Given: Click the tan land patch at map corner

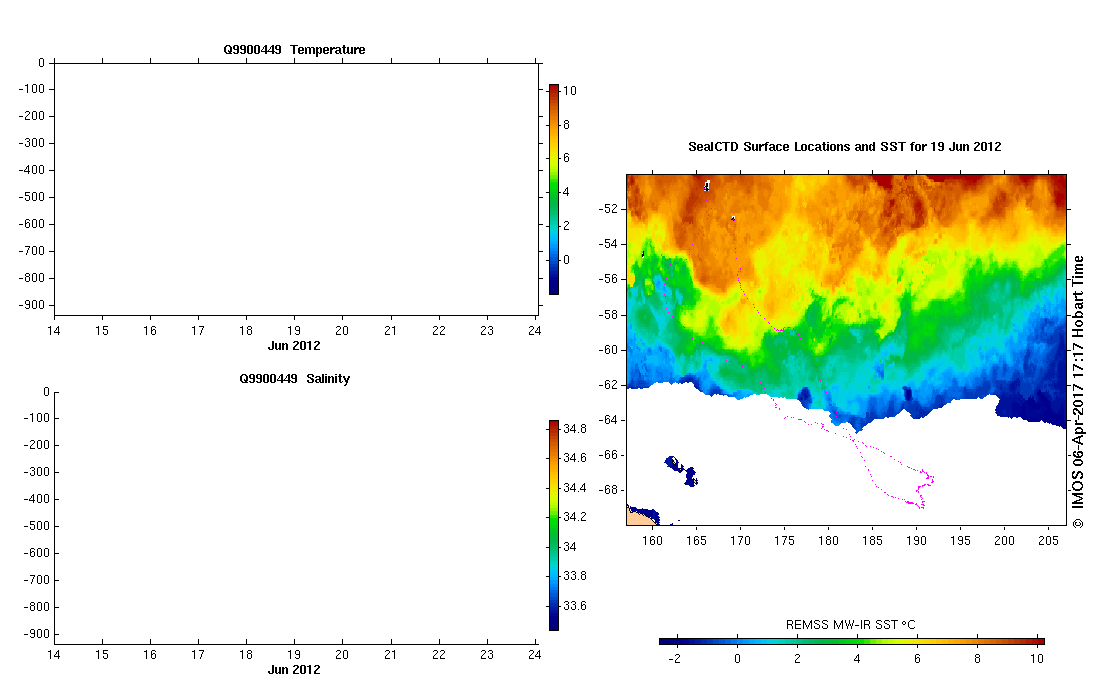Looking at the screenshot, I should click(639, 519).
